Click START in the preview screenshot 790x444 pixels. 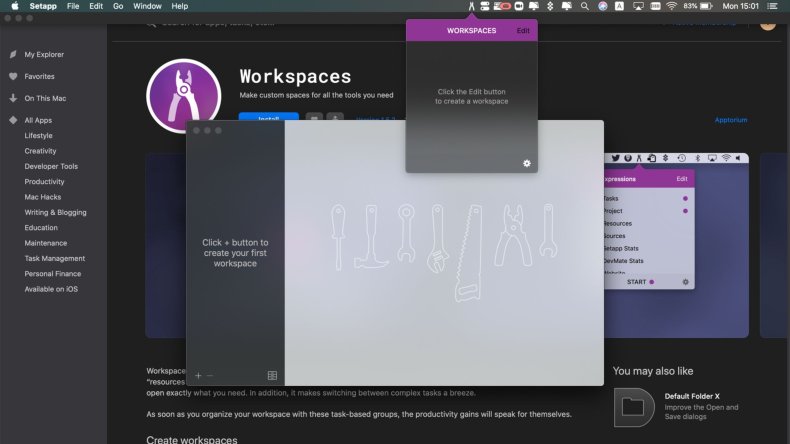pos(636,282)
